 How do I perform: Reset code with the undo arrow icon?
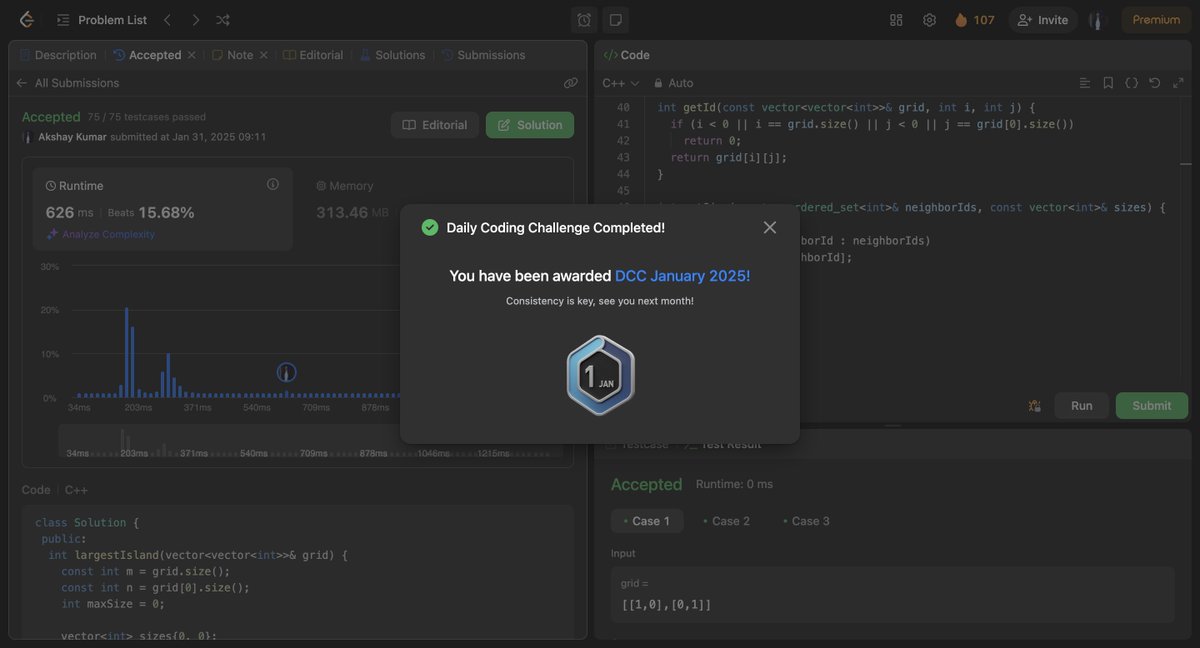(x=1154, y=83)
